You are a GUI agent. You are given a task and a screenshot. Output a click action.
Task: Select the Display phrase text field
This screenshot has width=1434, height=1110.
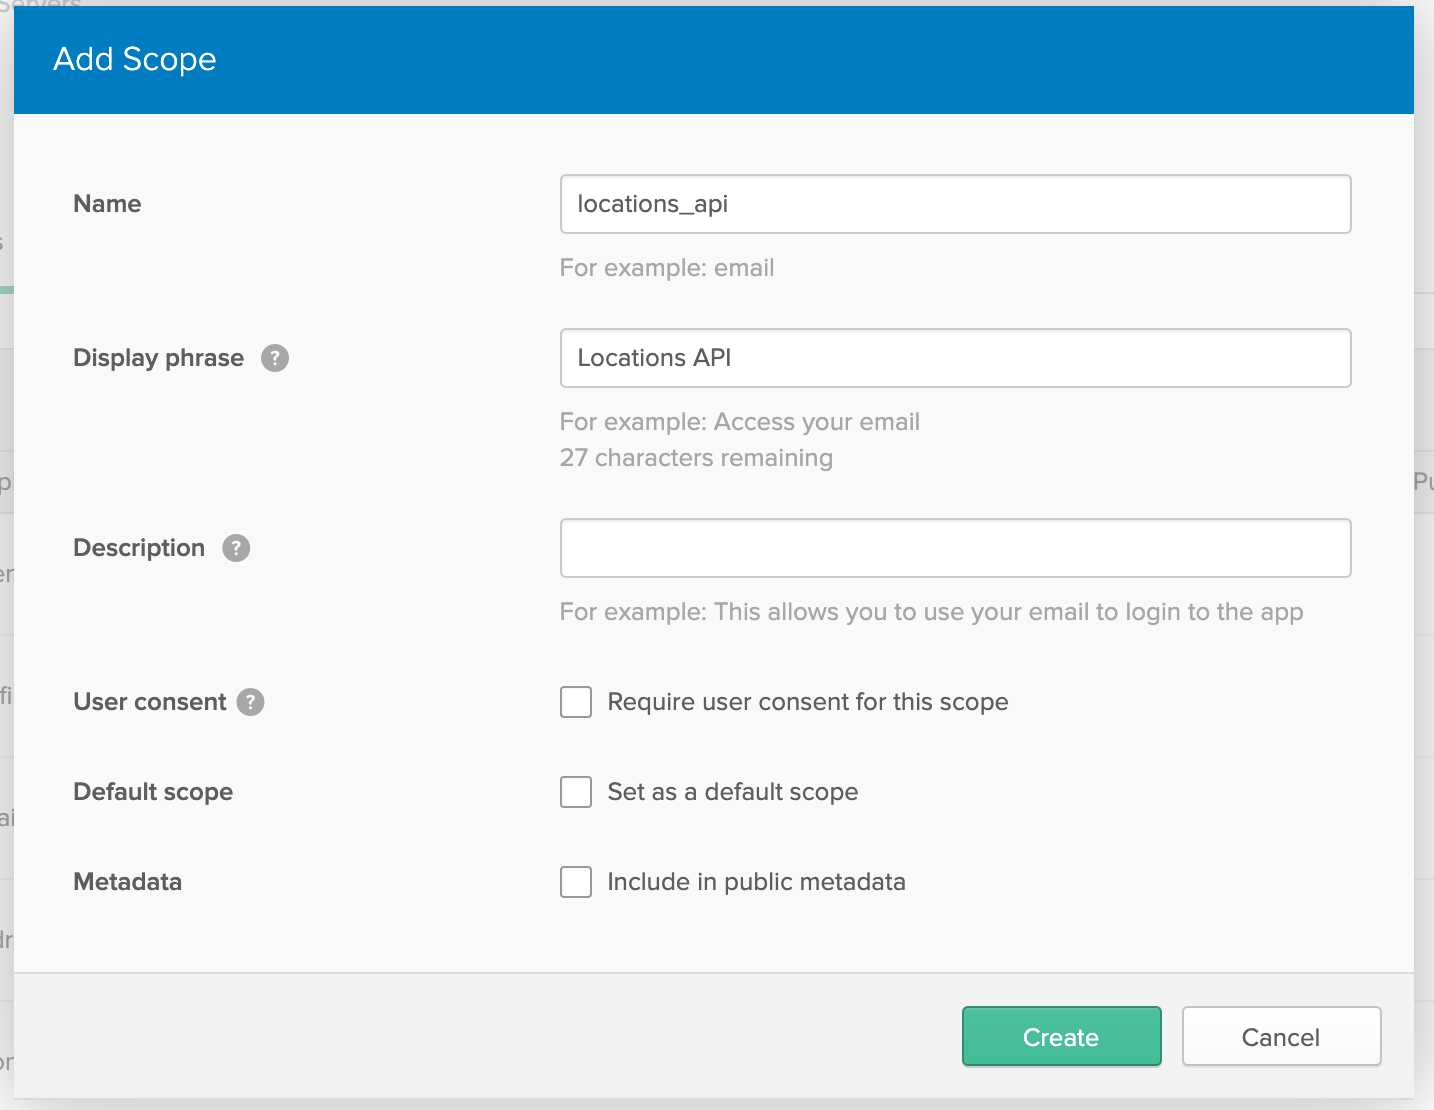(x=955, y=358)
